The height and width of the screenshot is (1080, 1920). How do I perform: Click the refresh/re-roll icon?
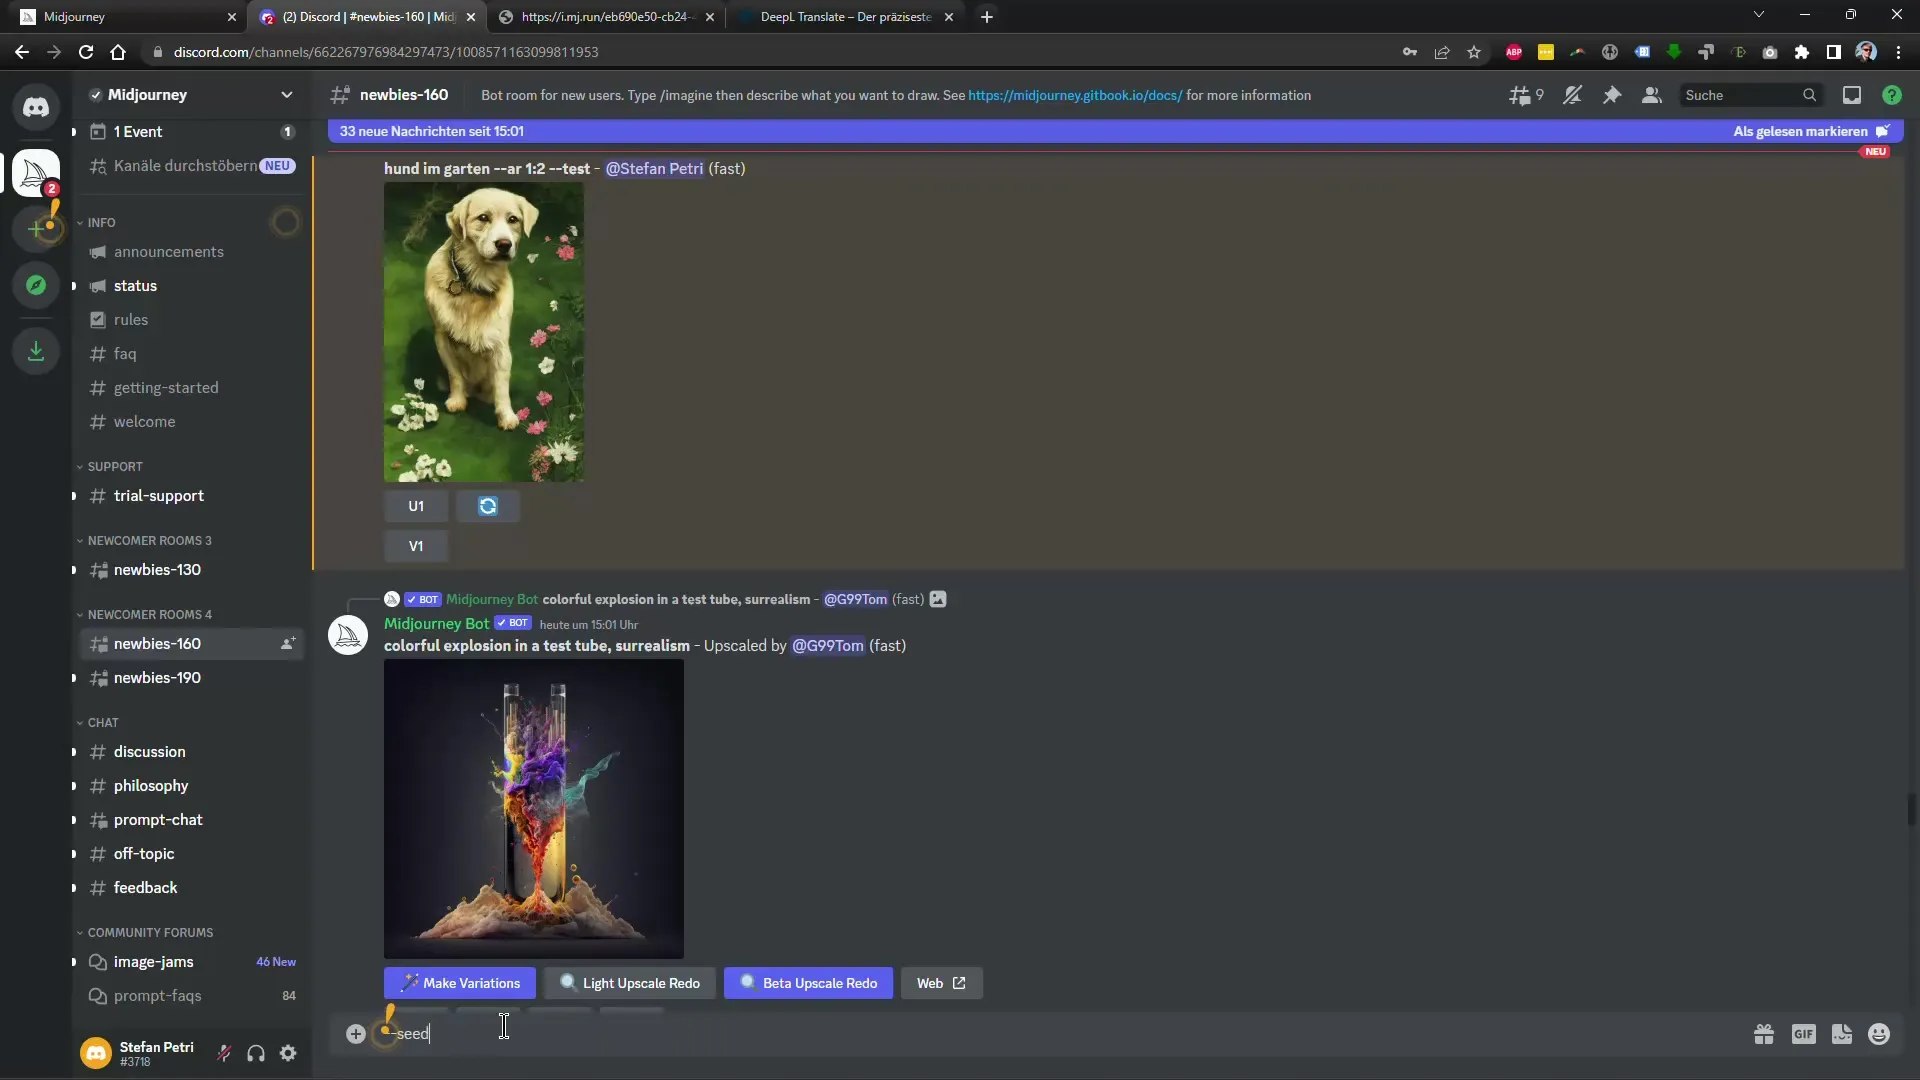[488, 506]
